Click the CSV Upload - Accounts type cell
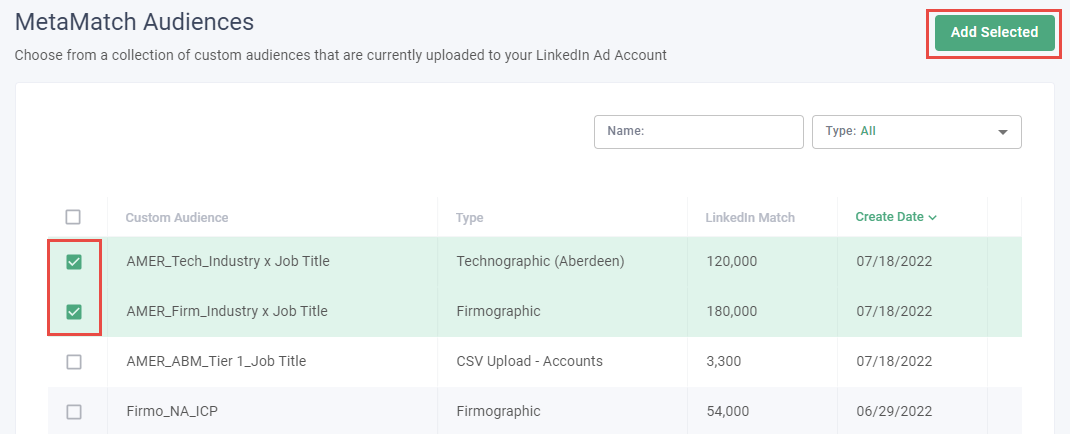Image resolution: width=1070 pixels, height=434 pixels. click(529, 362)
